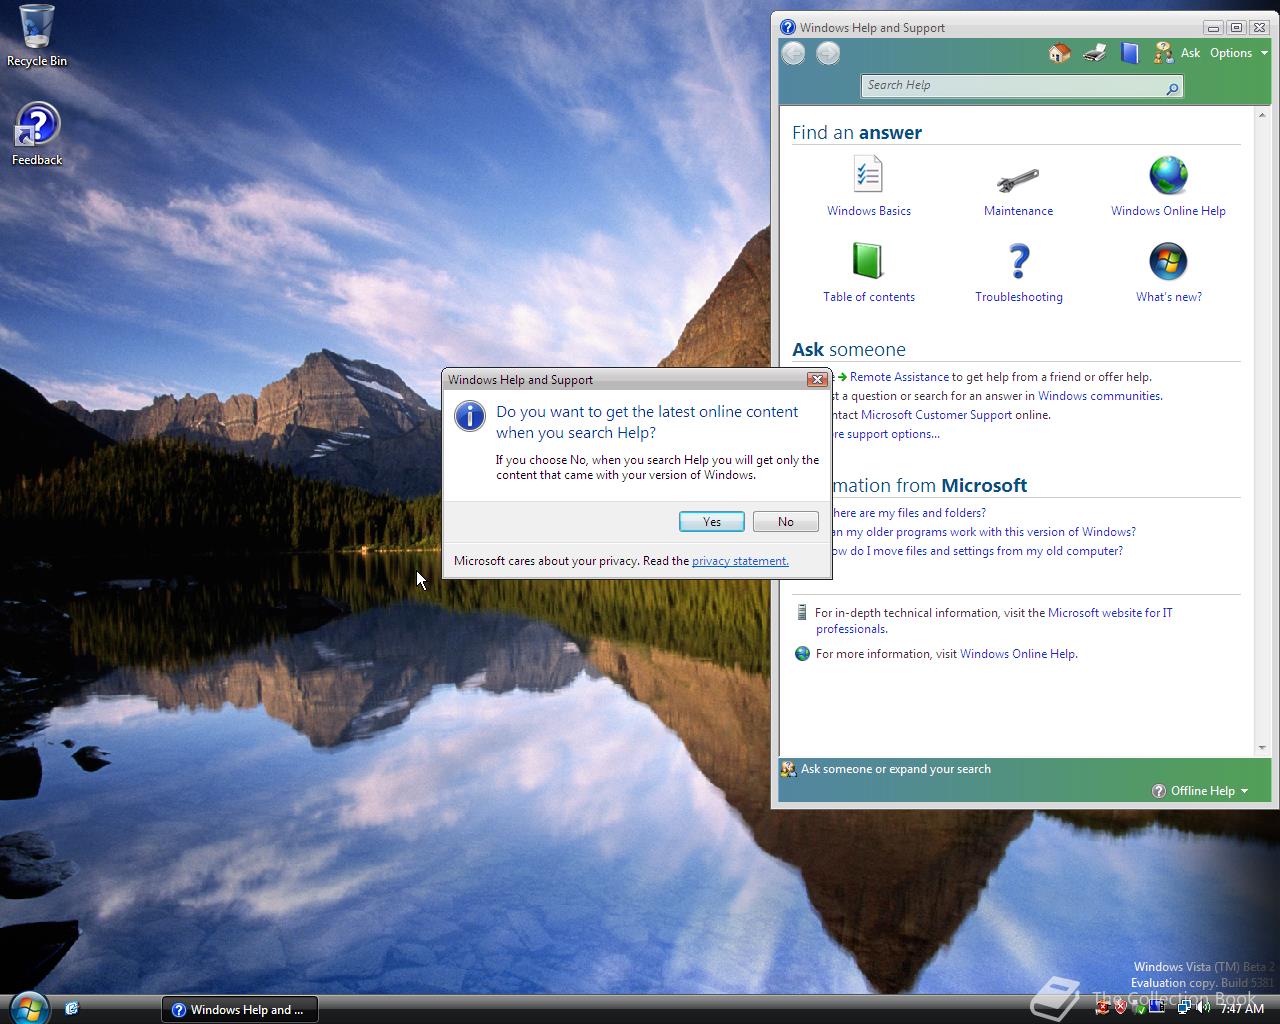The width and height of the screenshot is (1280, 1024).
Task: Click the Print icon in the toolbar
Action: pos(1093,53)
